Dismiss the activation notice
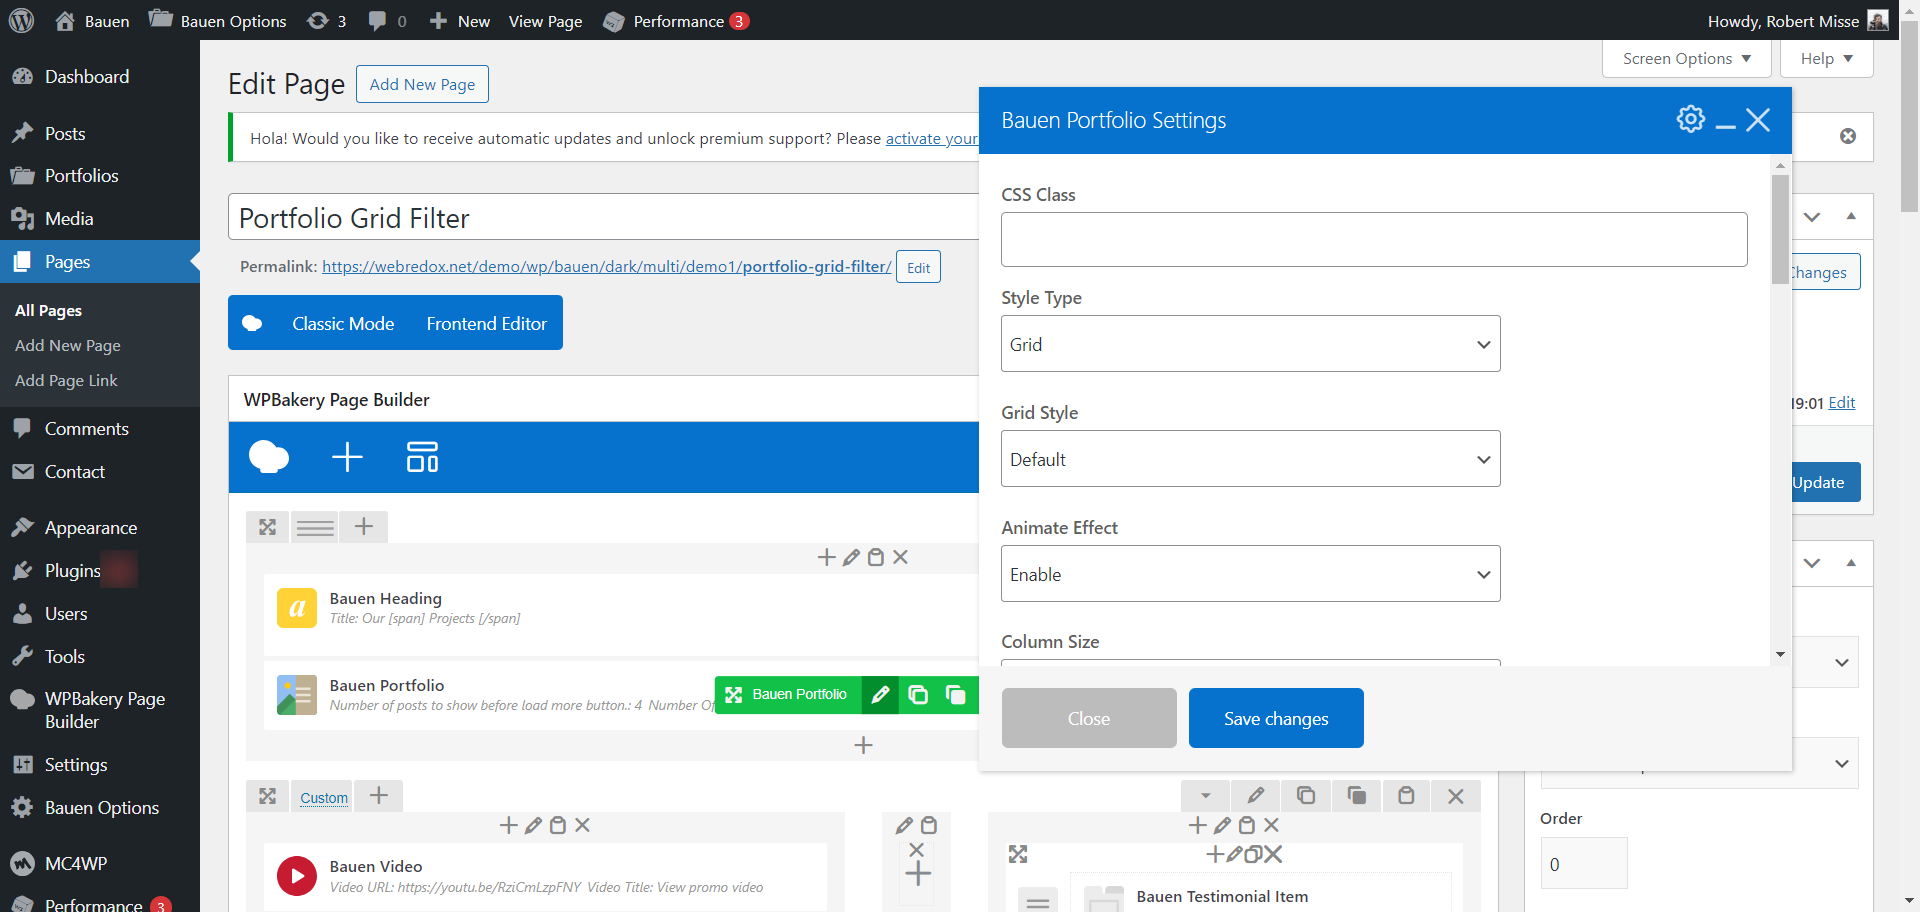Viewport: 1920px width, 912px height. pos(1848,136)
